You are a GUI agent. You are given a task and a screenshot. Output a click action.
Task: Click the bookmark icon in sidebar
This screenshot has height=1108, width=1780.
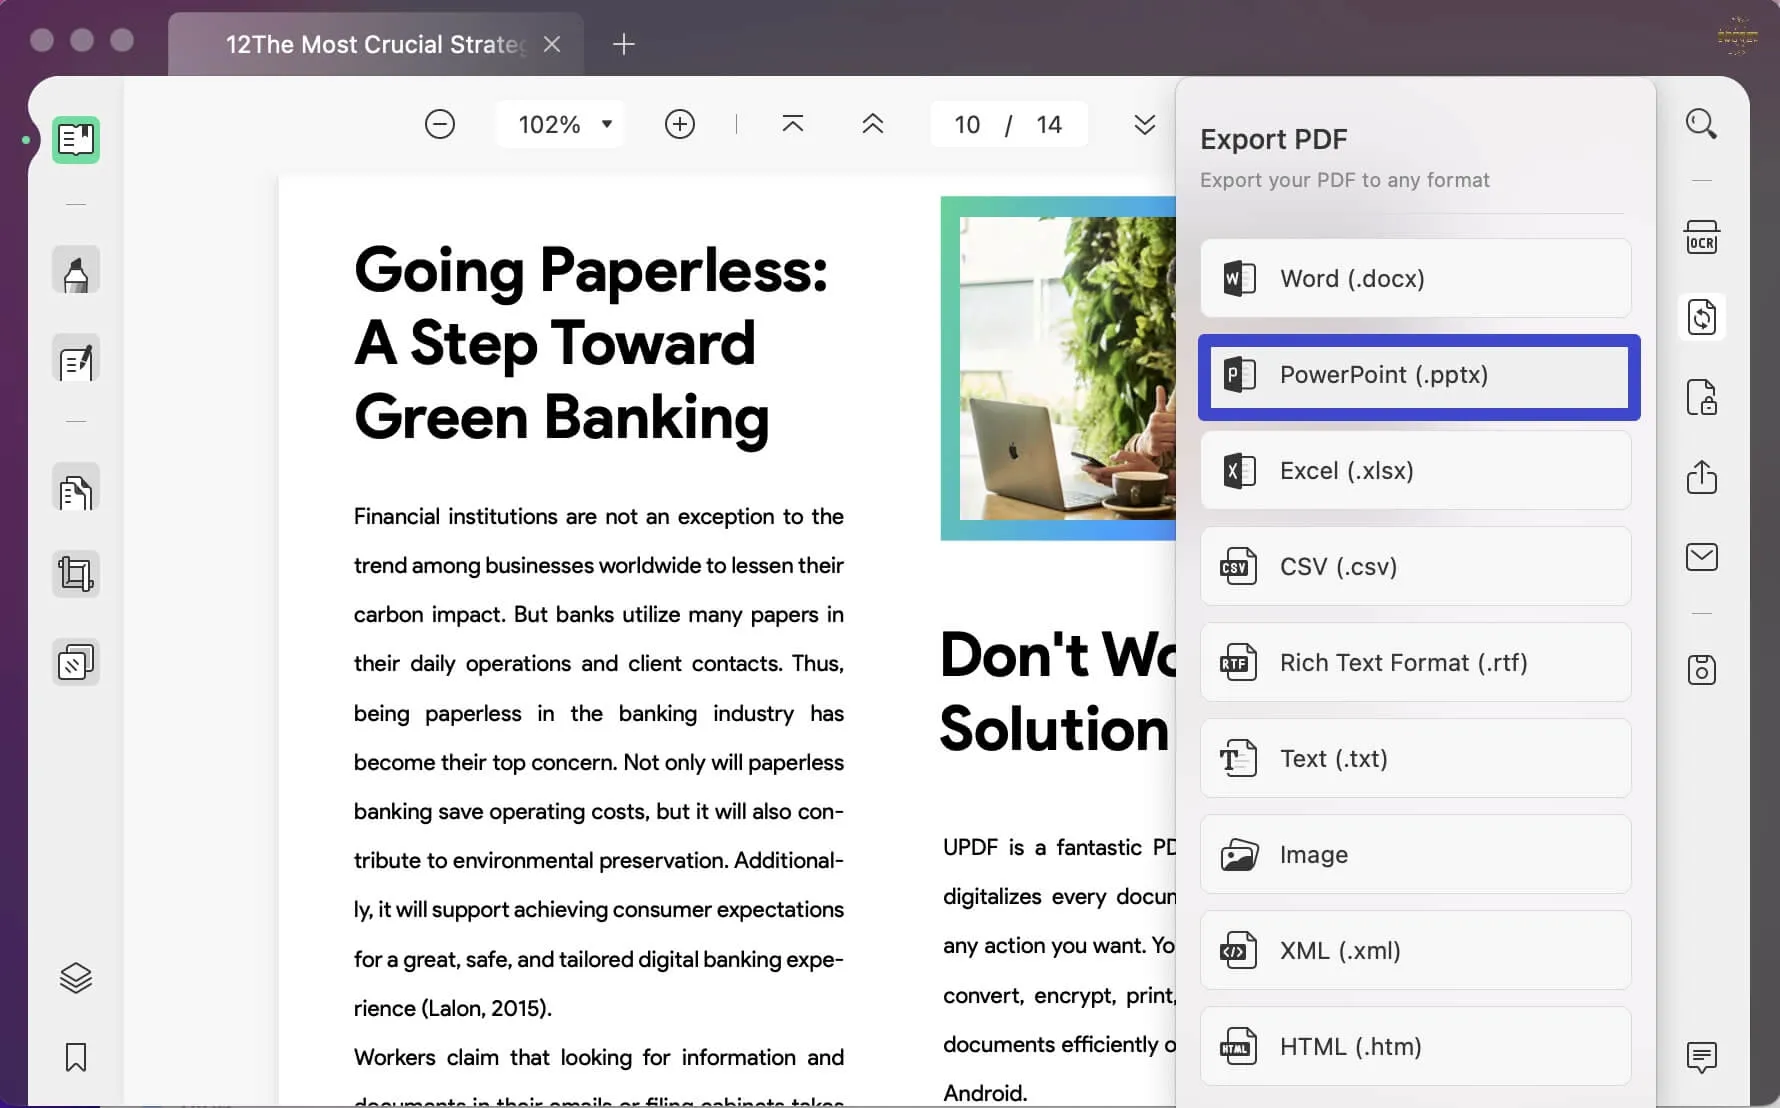click(76, 1057)
